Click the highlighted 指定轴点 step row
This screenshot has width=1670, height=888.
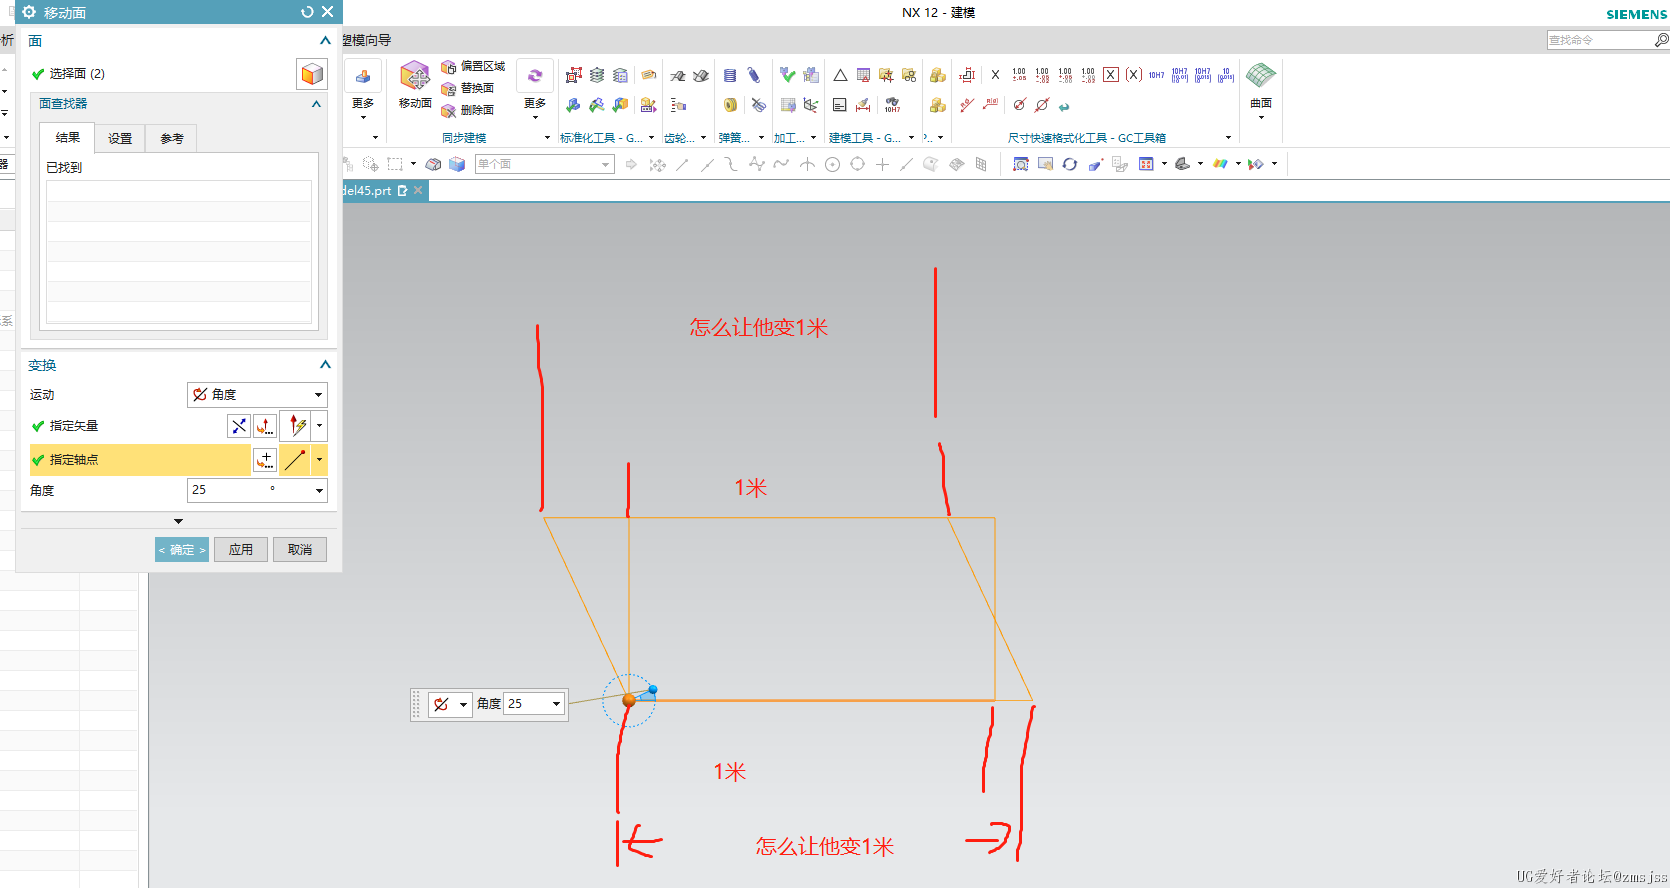[140, 460]
